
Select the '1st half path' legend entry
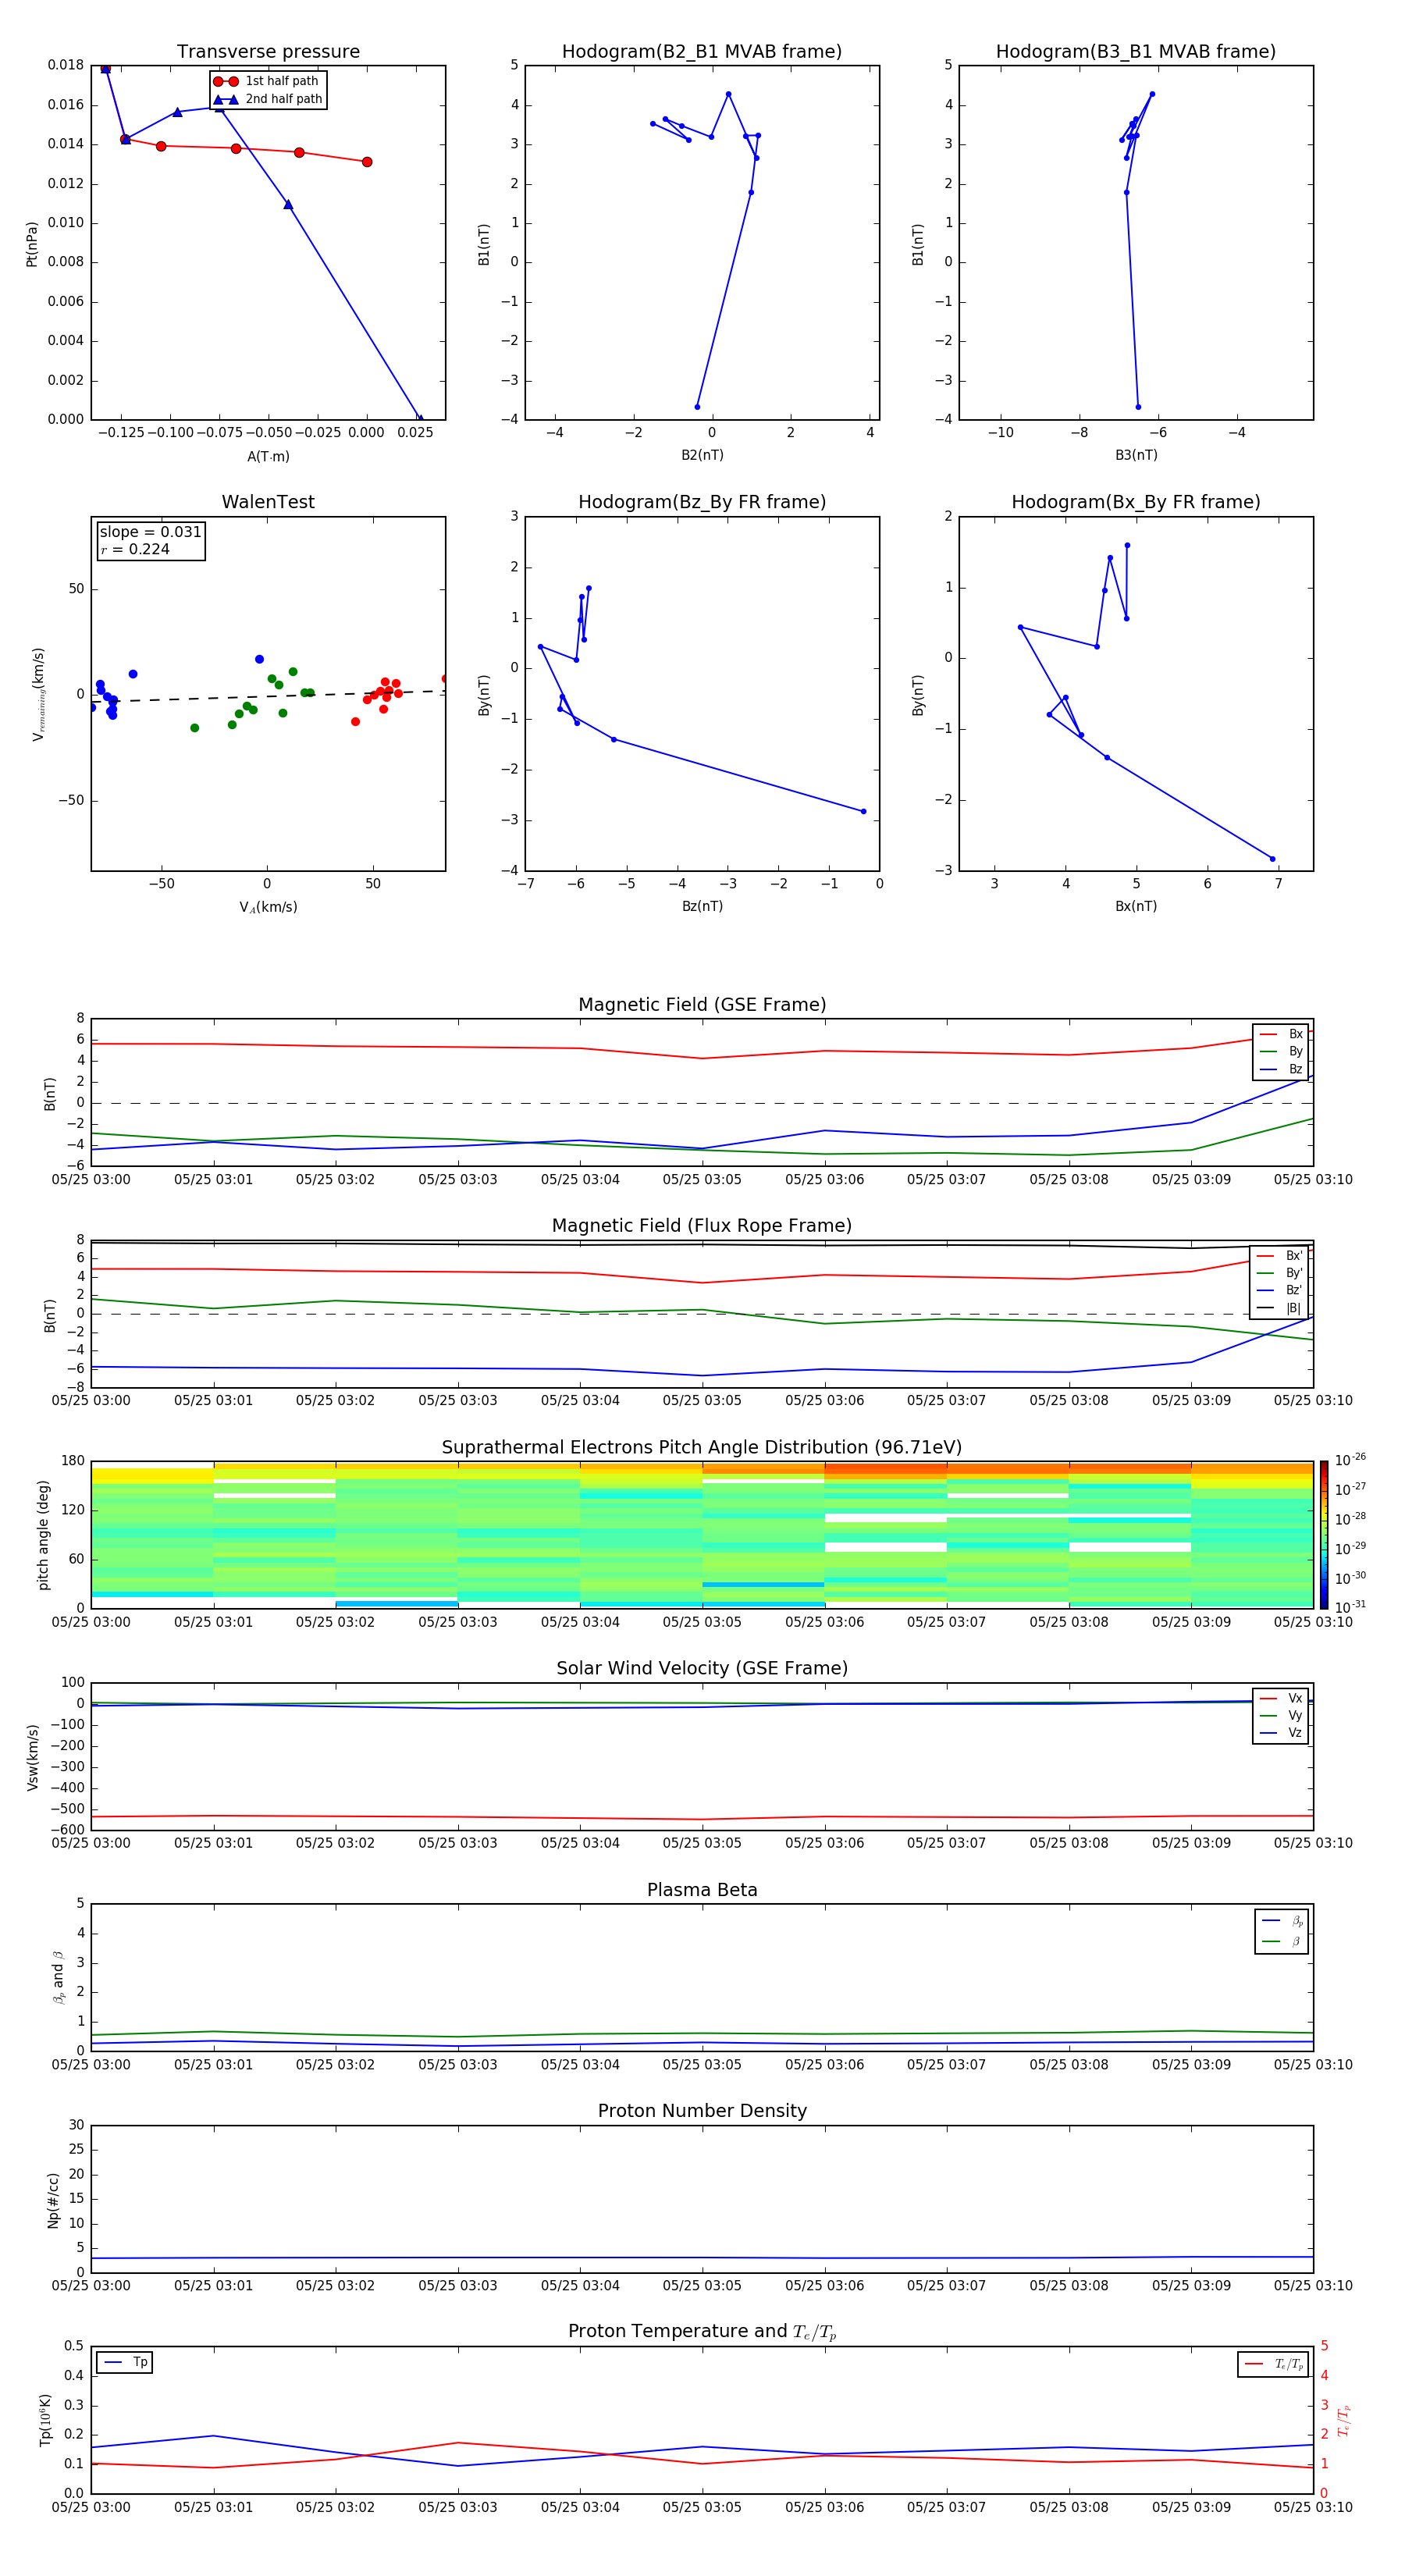[266, 81]
